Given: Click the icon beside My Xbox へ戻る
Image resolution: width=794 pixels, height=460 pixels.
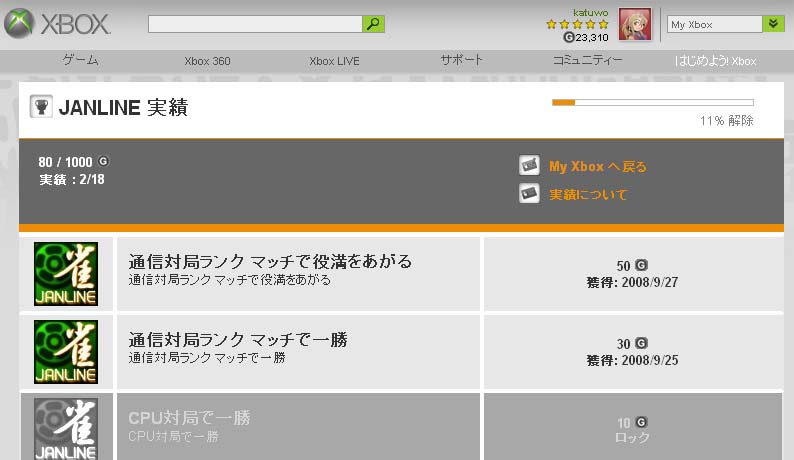Looking at the screenshot, I should click(x=529, y=165).
